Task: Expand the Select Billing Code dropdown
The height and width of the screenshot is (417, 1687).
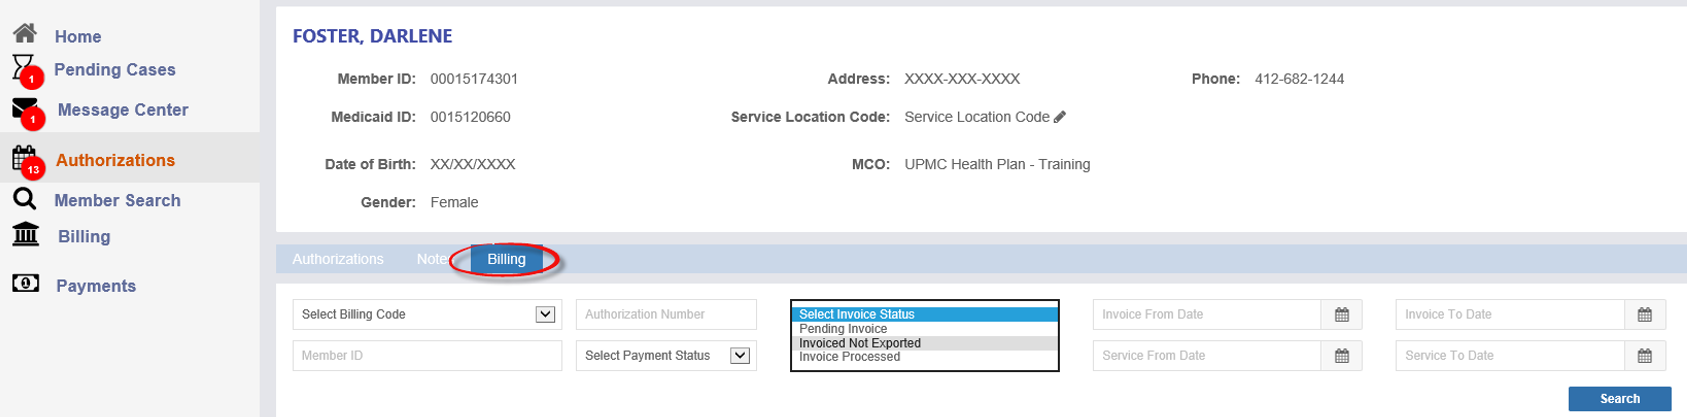Action: [545, 314]
